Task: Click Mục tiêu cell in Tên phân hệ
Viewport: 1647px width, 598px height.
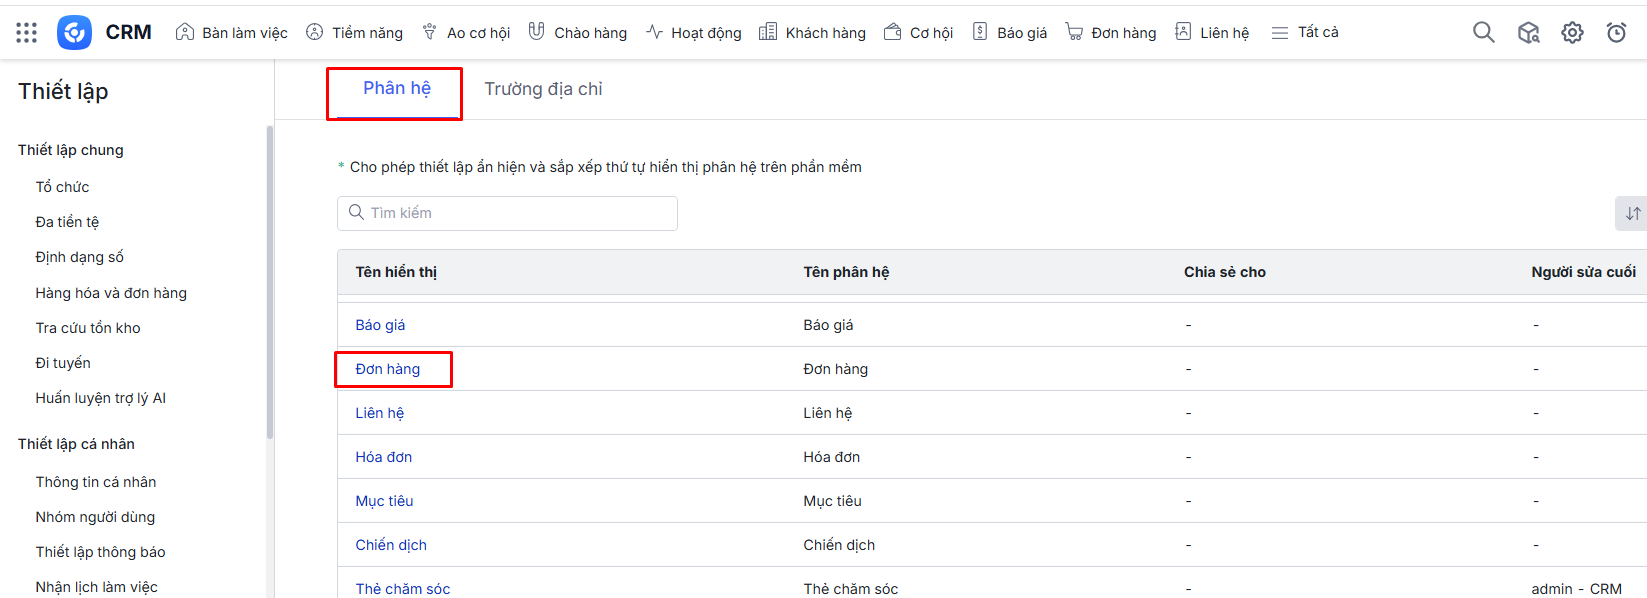Action: pyautogui.click(x=832, y=501)
